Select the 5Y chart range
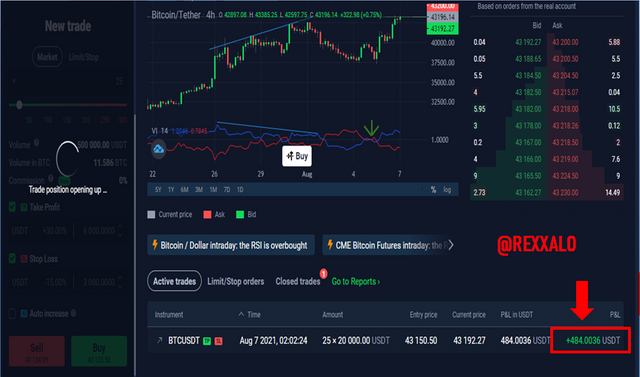This screenshot has height=377, width=640. pyautogui.click(x=158, y=190)
